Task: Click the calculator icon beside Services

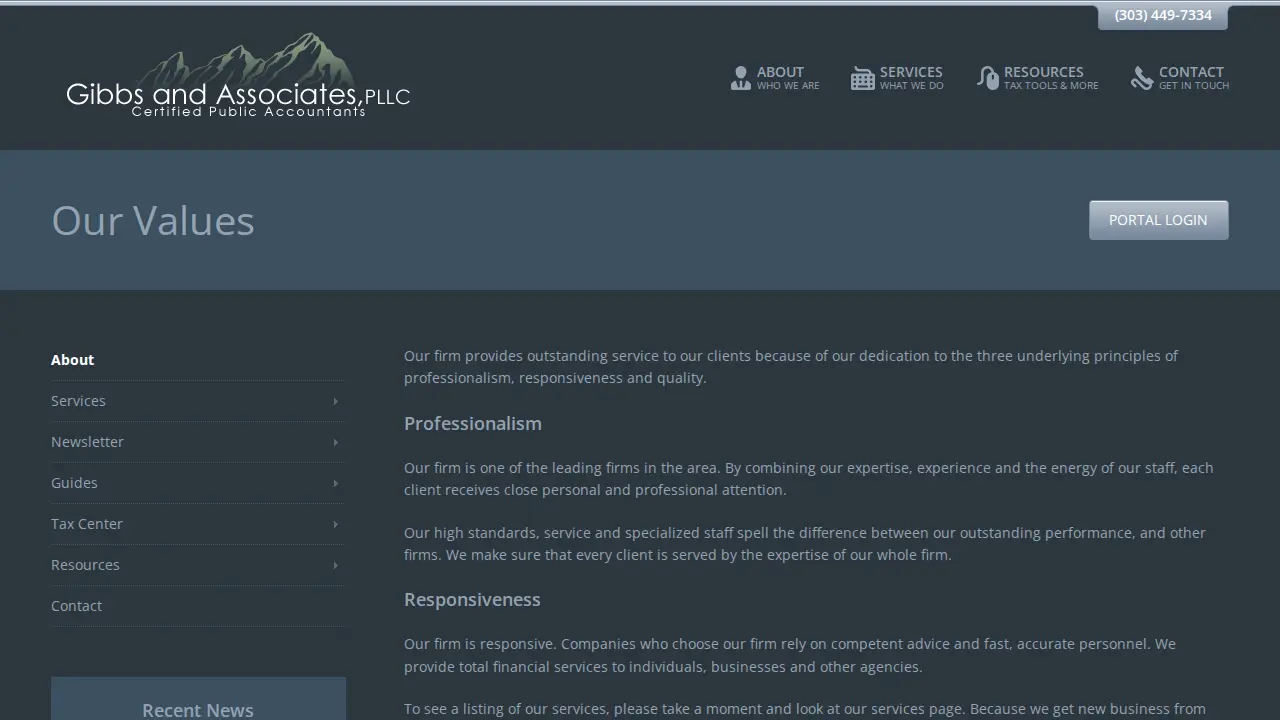Action: click(862, 78)
